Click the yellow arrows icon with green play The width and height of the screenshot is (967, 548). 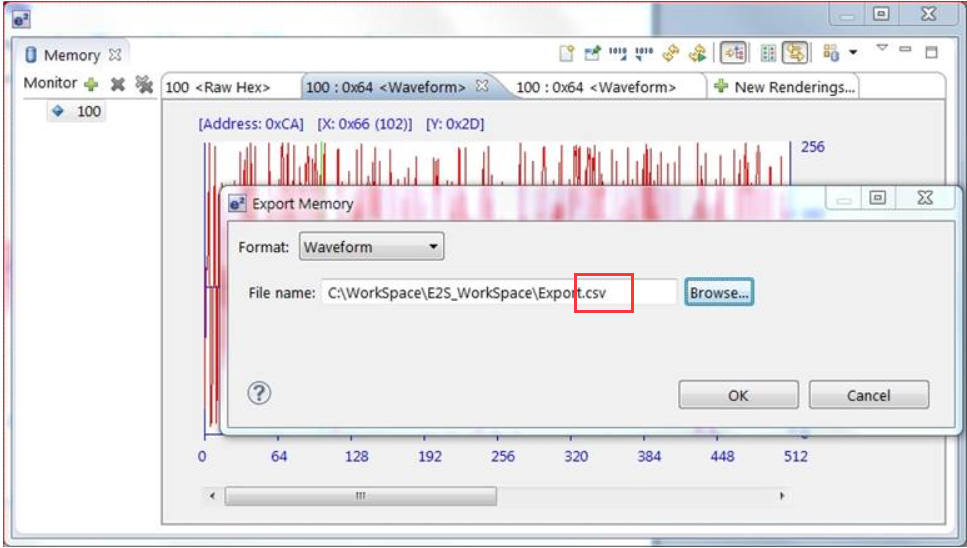click(697, 54)
